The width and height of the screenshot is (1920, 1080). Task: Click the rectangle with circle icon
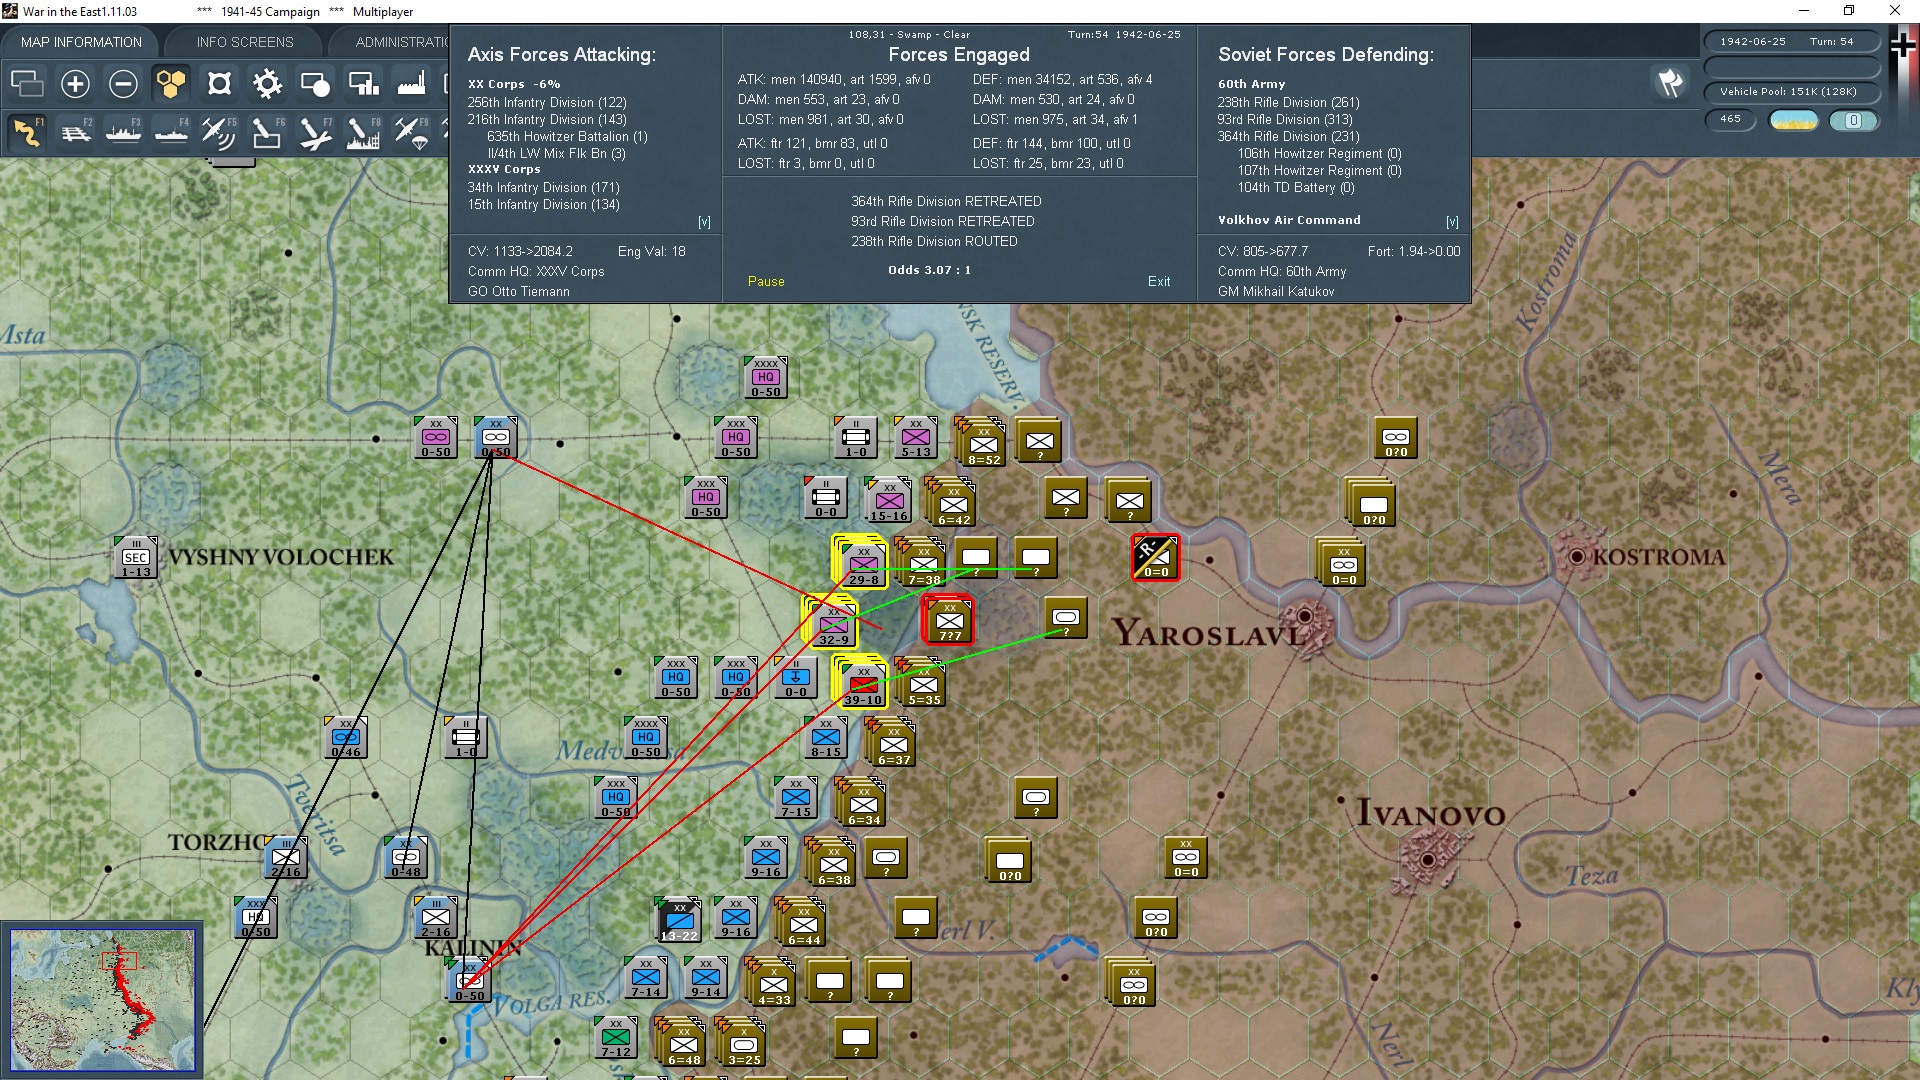(x=315, y=84)
